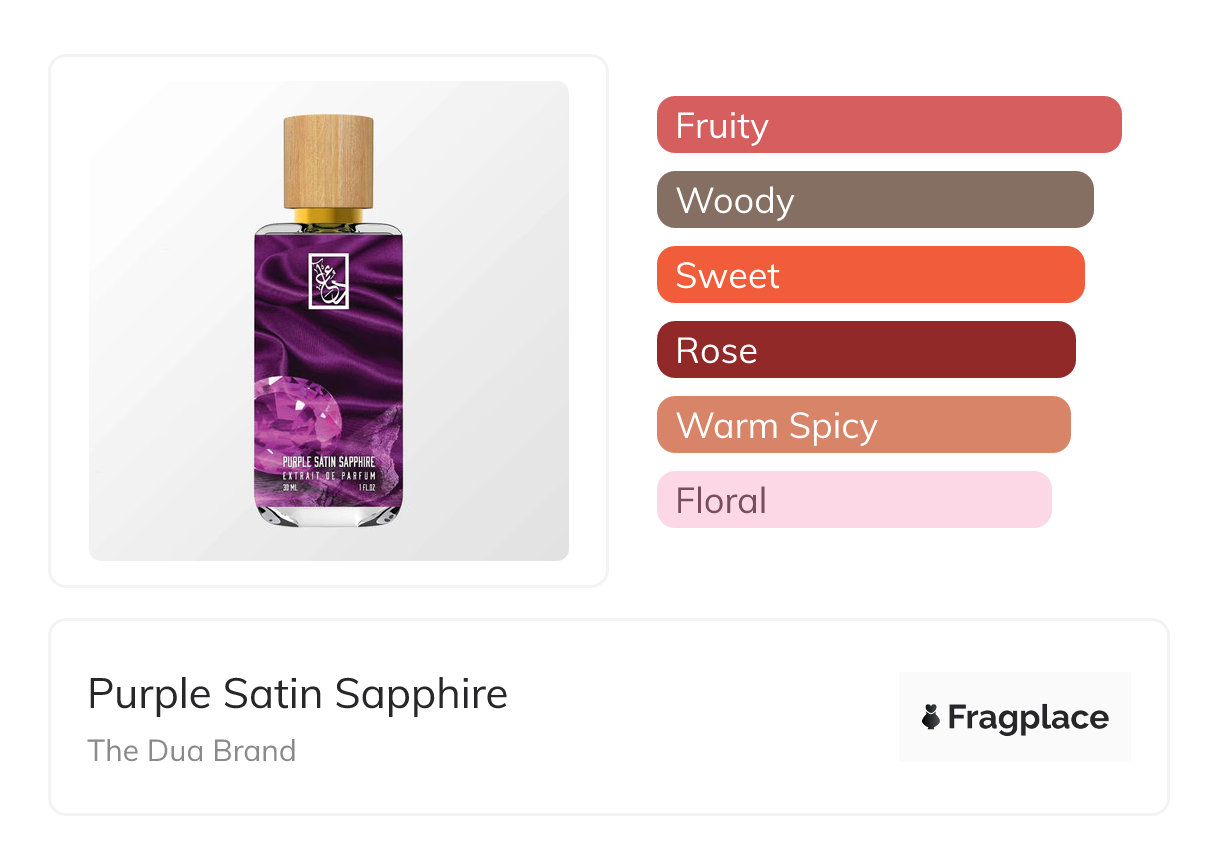Click the orange Sweet accord bar

point(870,275)
